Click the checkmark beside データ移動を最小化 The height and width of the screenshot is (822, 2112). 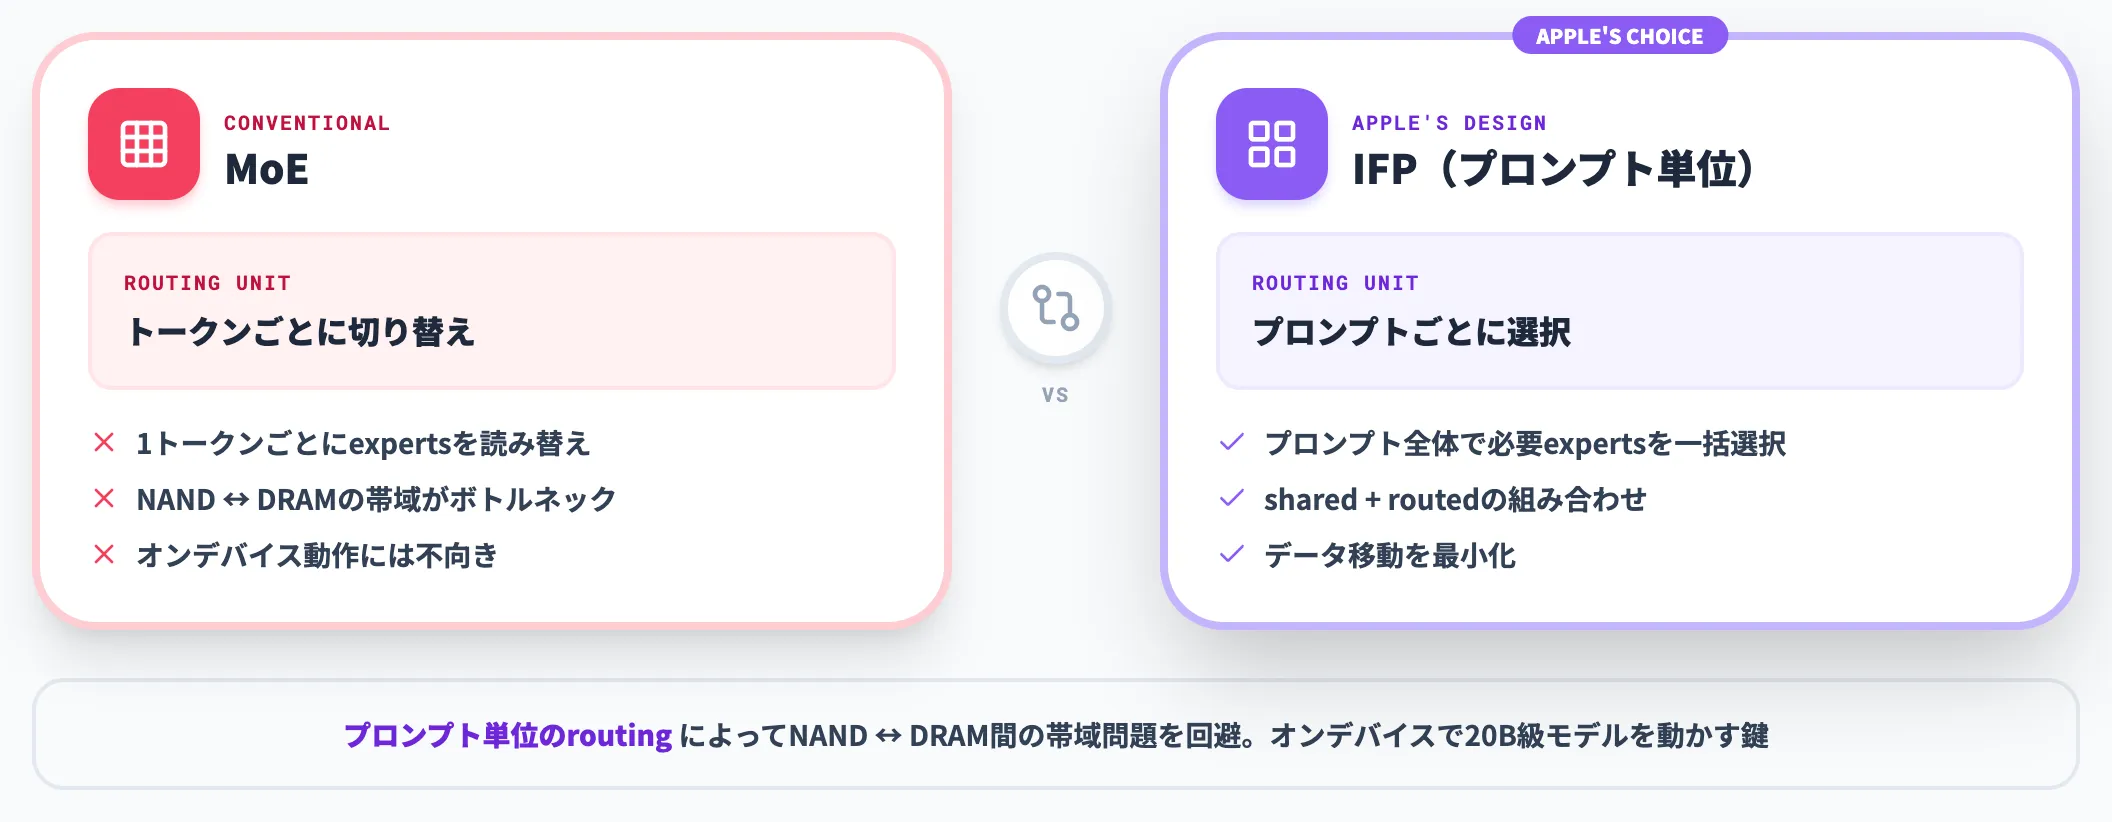pyautogui.click(x=1232, y=554)
